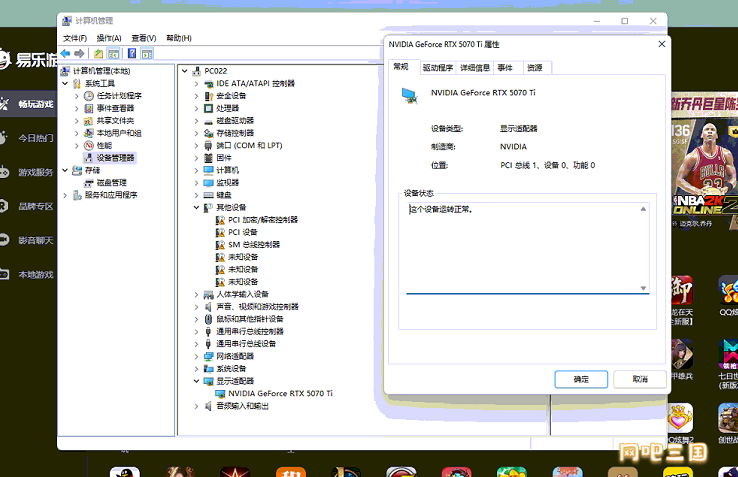Image resolution: width=738 pixels, height=477 pixels.
Task: Click the 品牌专区 sidebar item
Action: 28,206
